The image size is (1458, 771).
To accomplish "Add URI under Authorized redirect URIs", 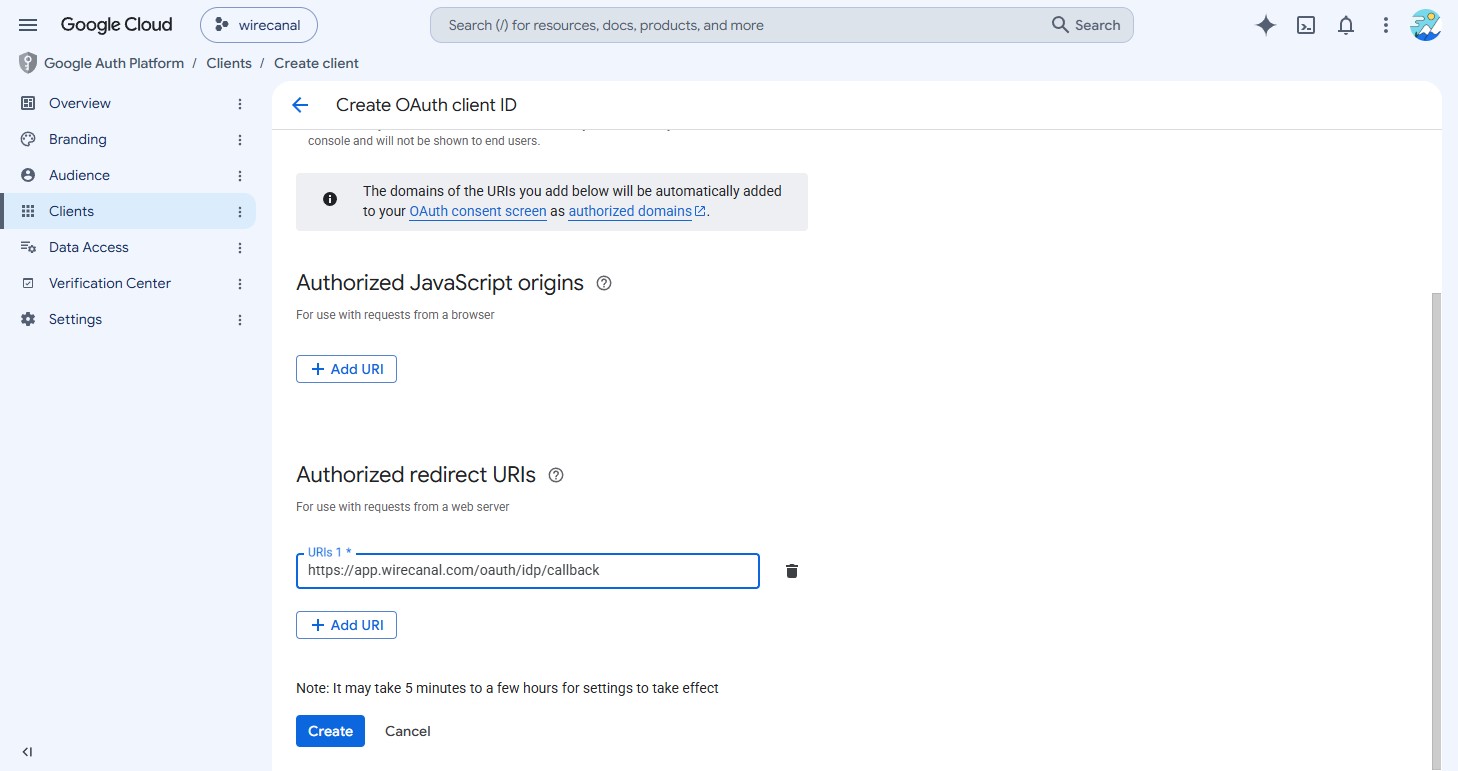I will pos(346,625).
